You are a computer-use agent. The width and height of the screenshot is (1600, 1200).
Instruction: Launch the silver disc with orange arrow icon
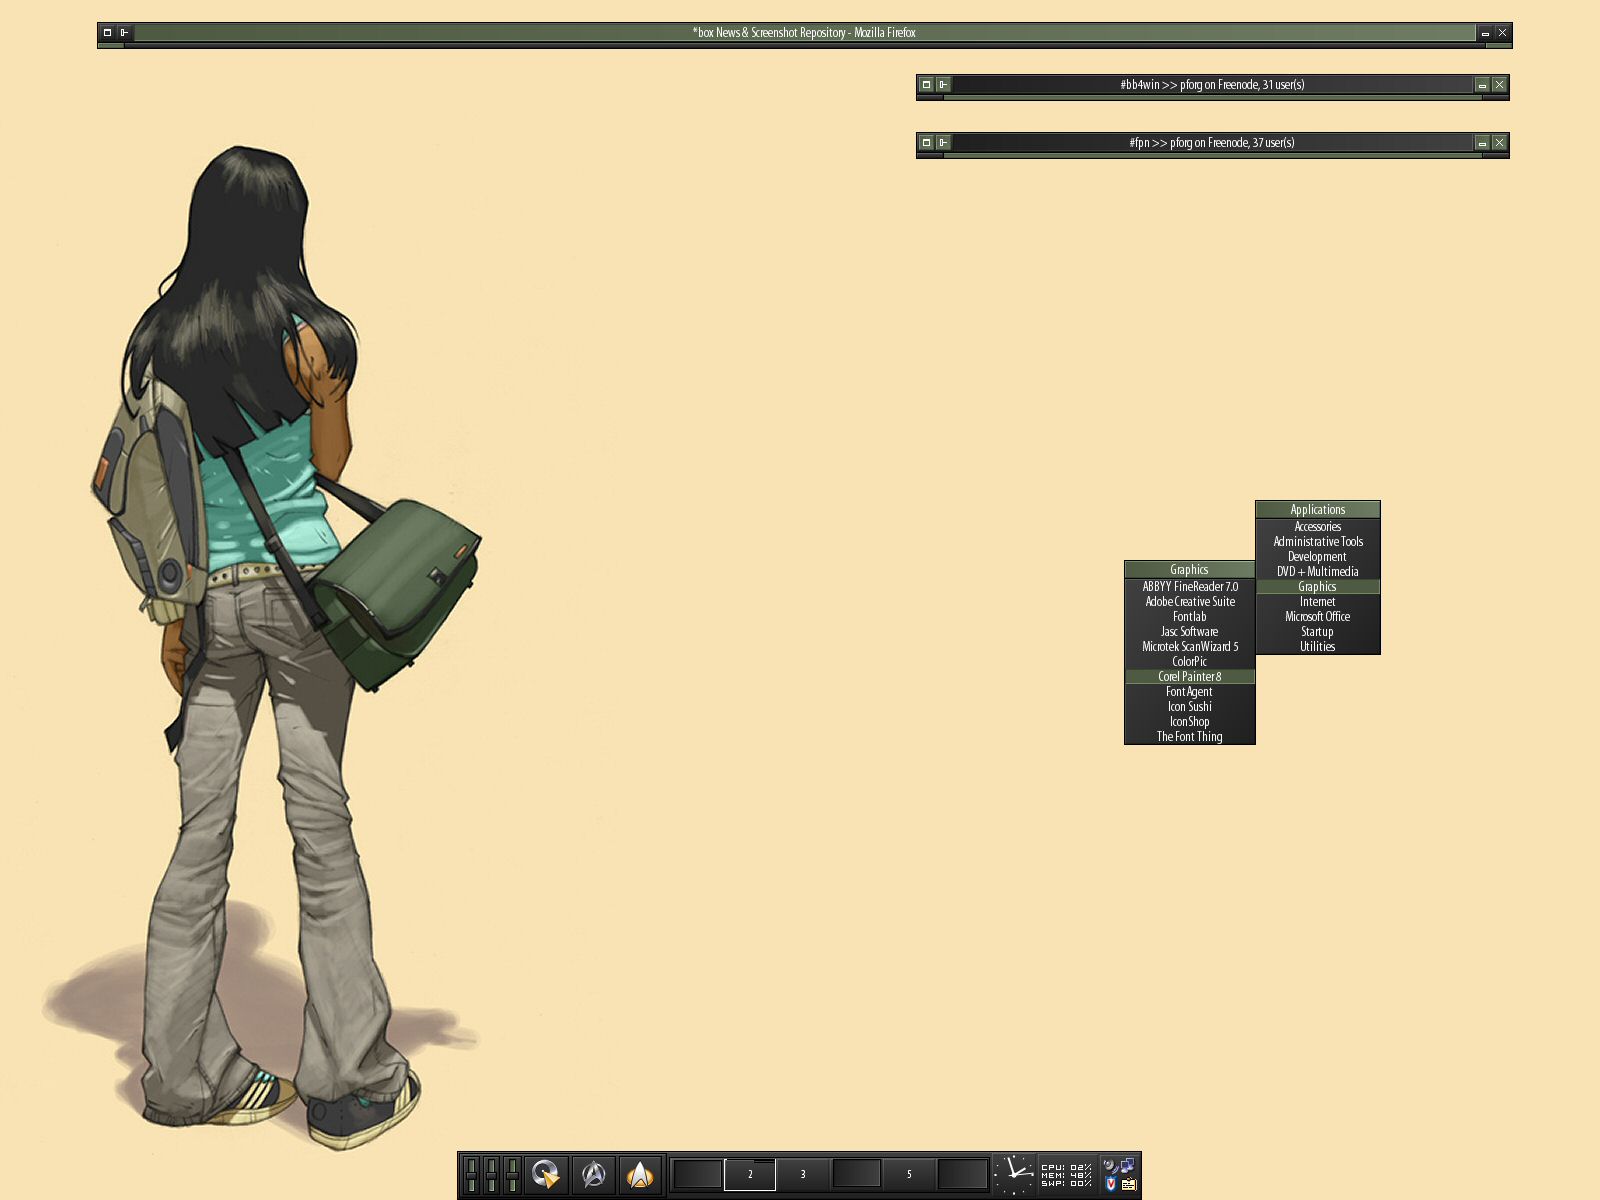545,1174
